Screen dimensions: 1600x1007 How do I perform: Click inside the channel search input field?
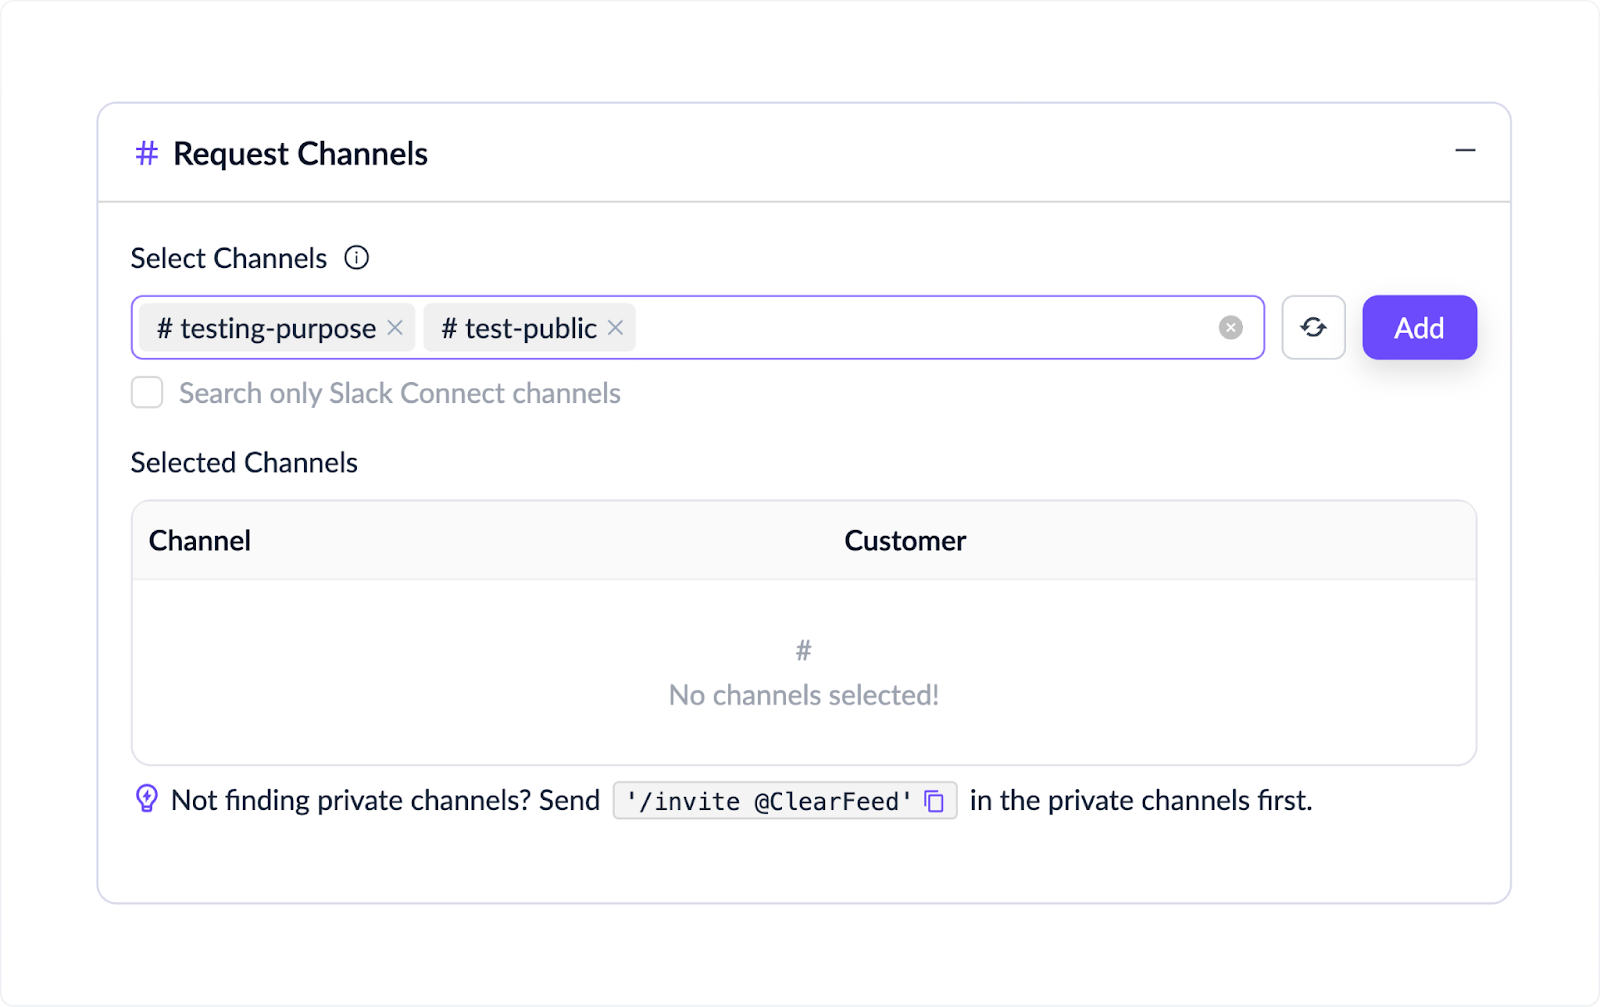pyautogui.click(x=900, y=327)
